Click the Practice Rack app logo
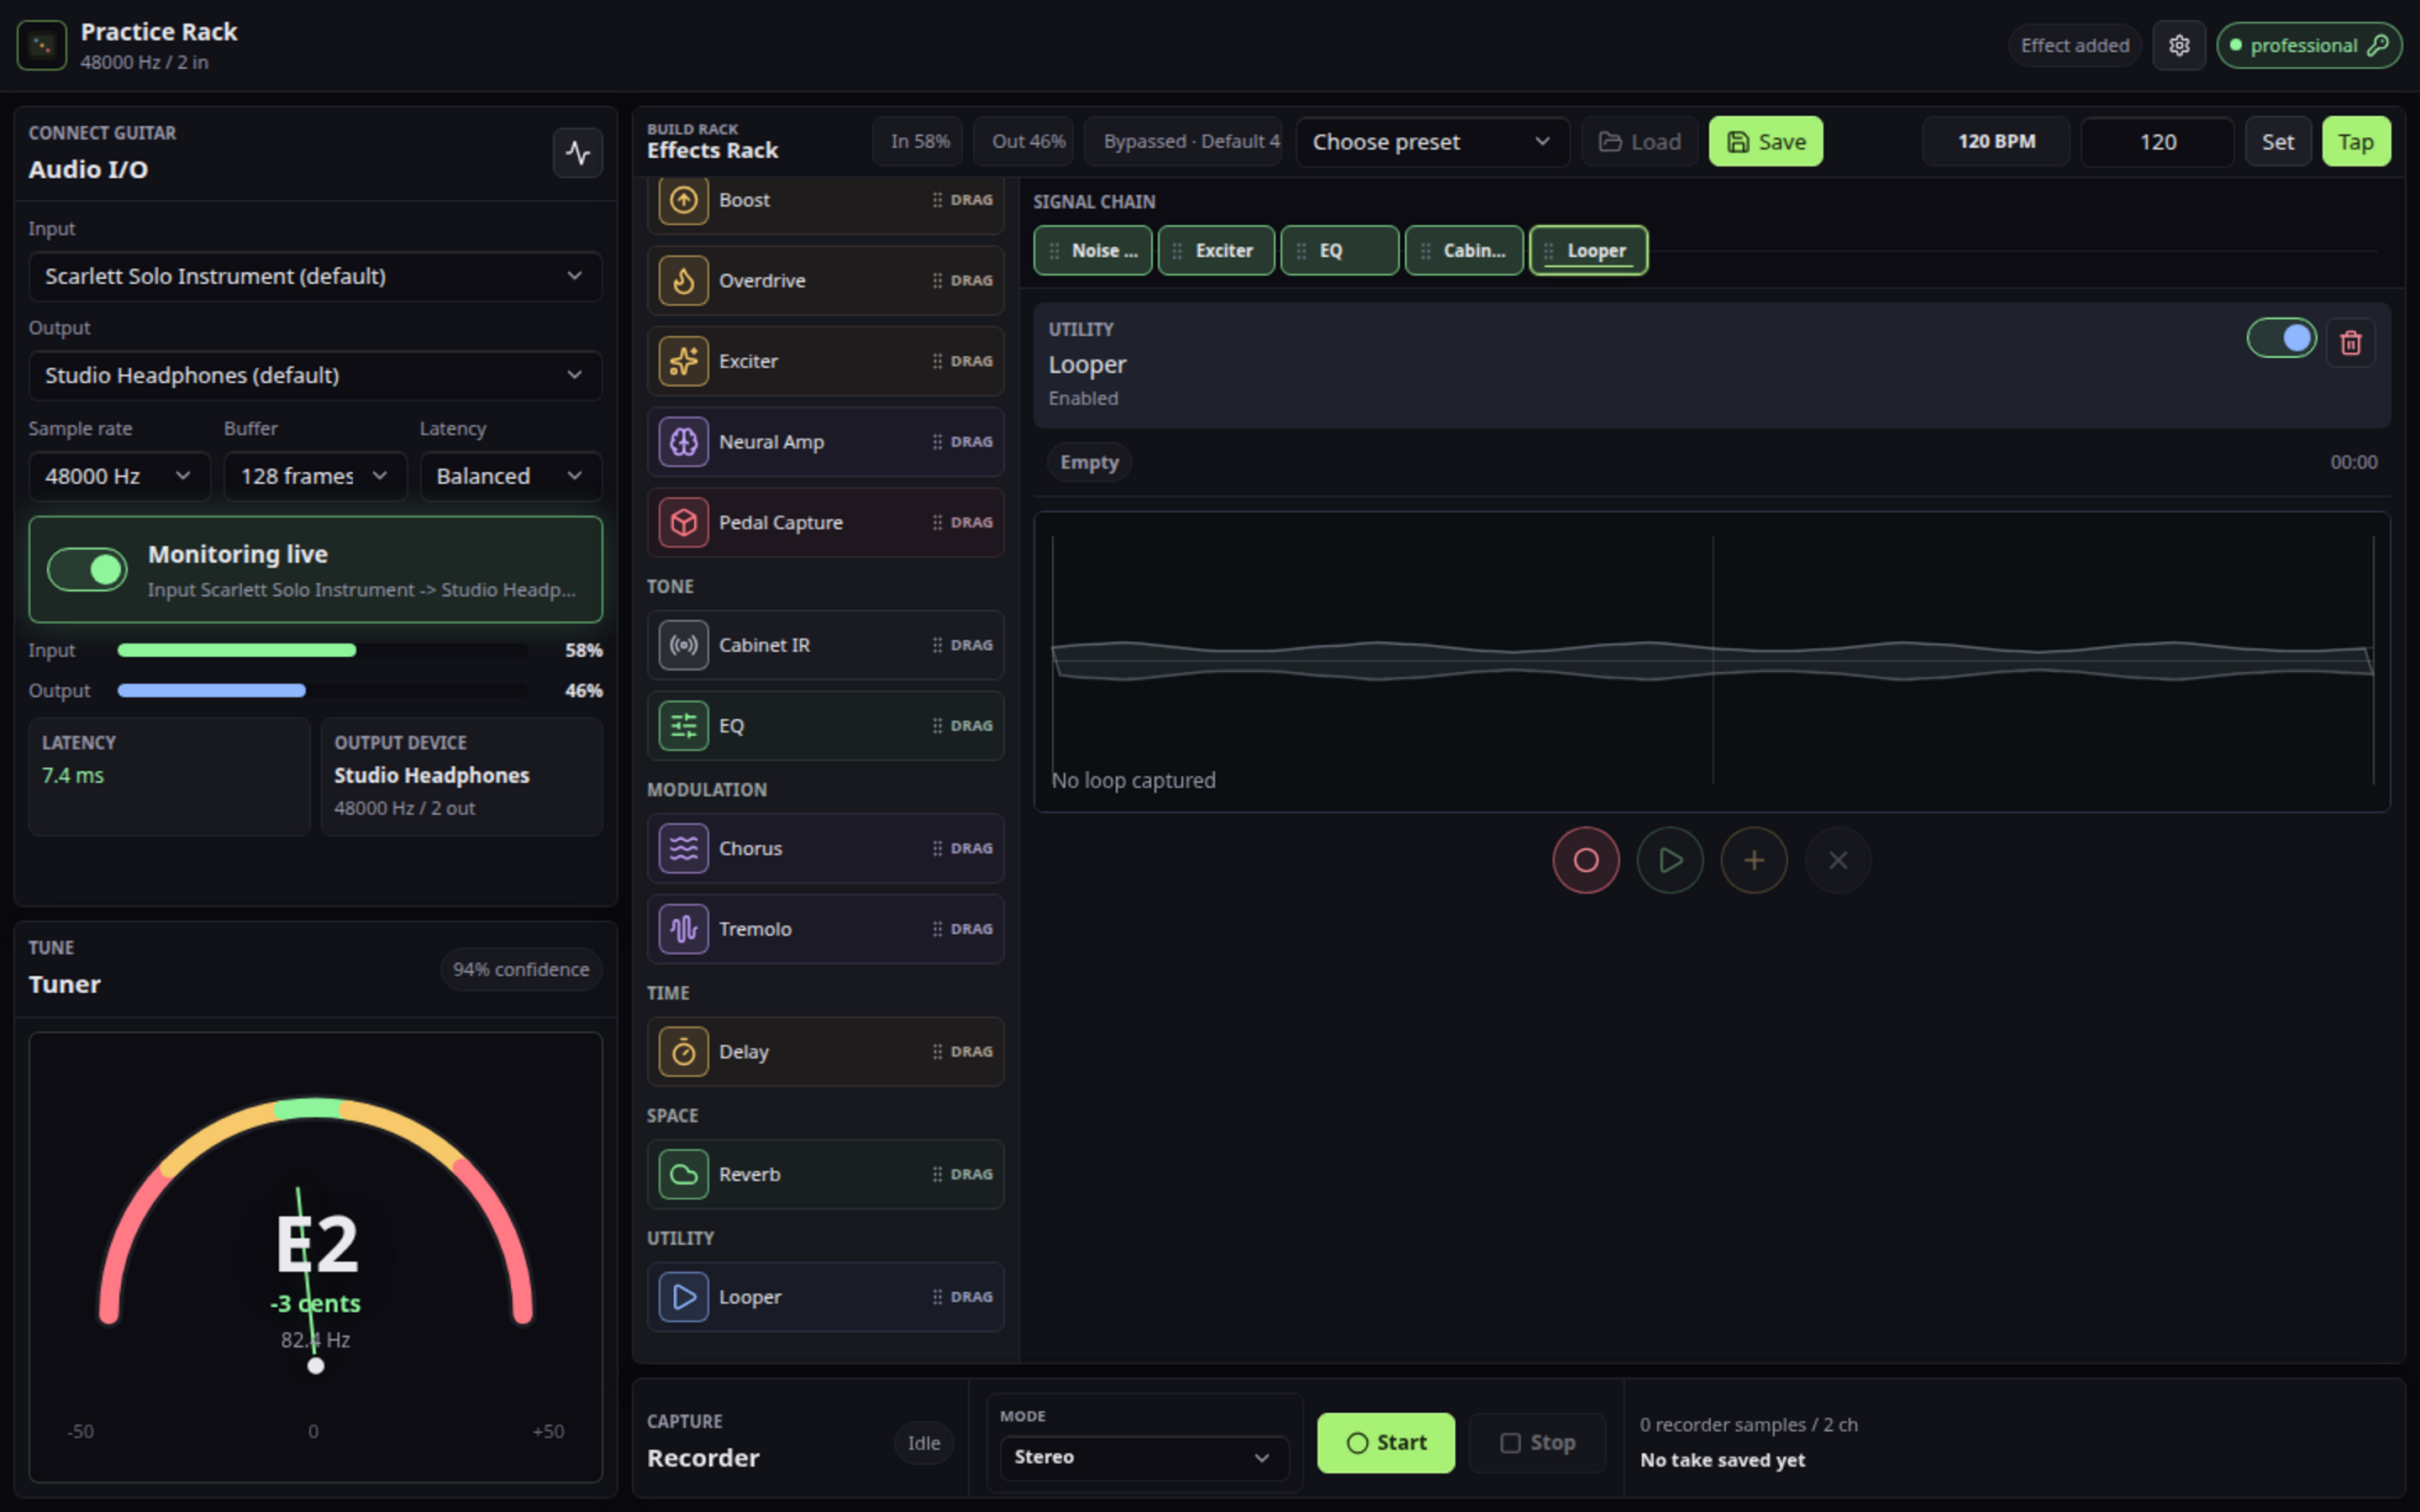 pos(42,46)
